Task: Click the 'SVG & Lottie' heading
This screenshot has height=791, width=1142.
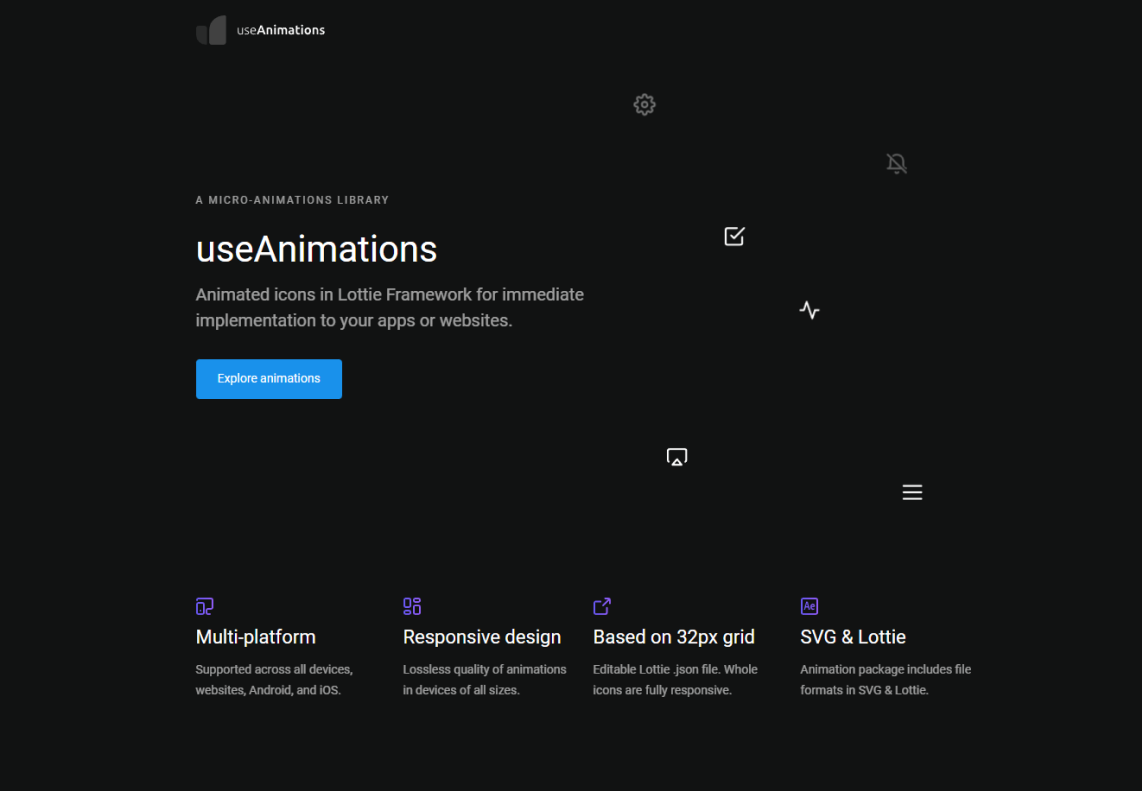Action: [853, 637]
